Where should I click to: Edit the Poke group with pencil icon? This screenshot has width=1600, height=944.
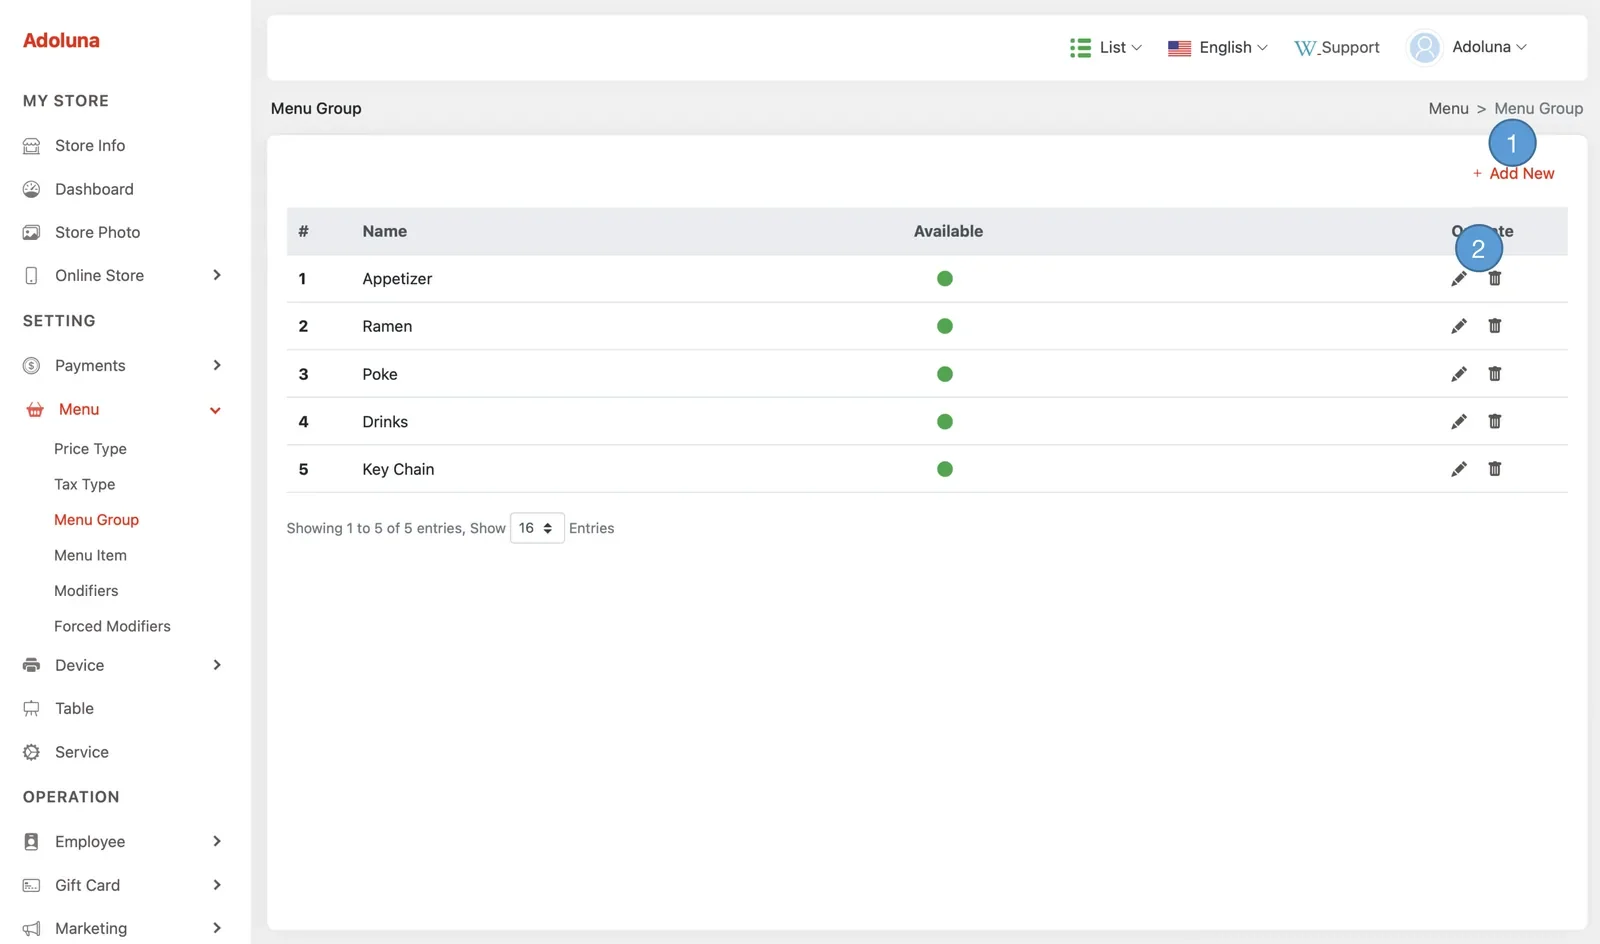click(1459, 374)
